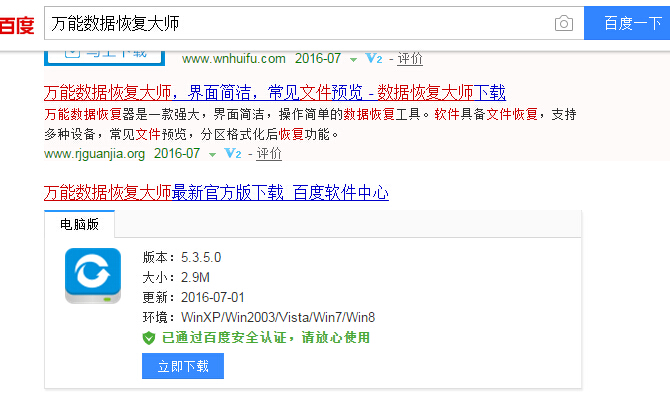Click the www.wnhuifu.com URL text
This screenshot has height=393, width=670.
(x=233, y=58)
